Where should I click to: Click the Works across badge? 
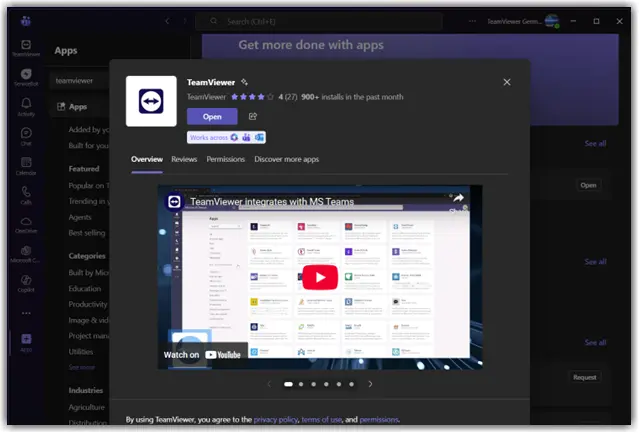226,137
